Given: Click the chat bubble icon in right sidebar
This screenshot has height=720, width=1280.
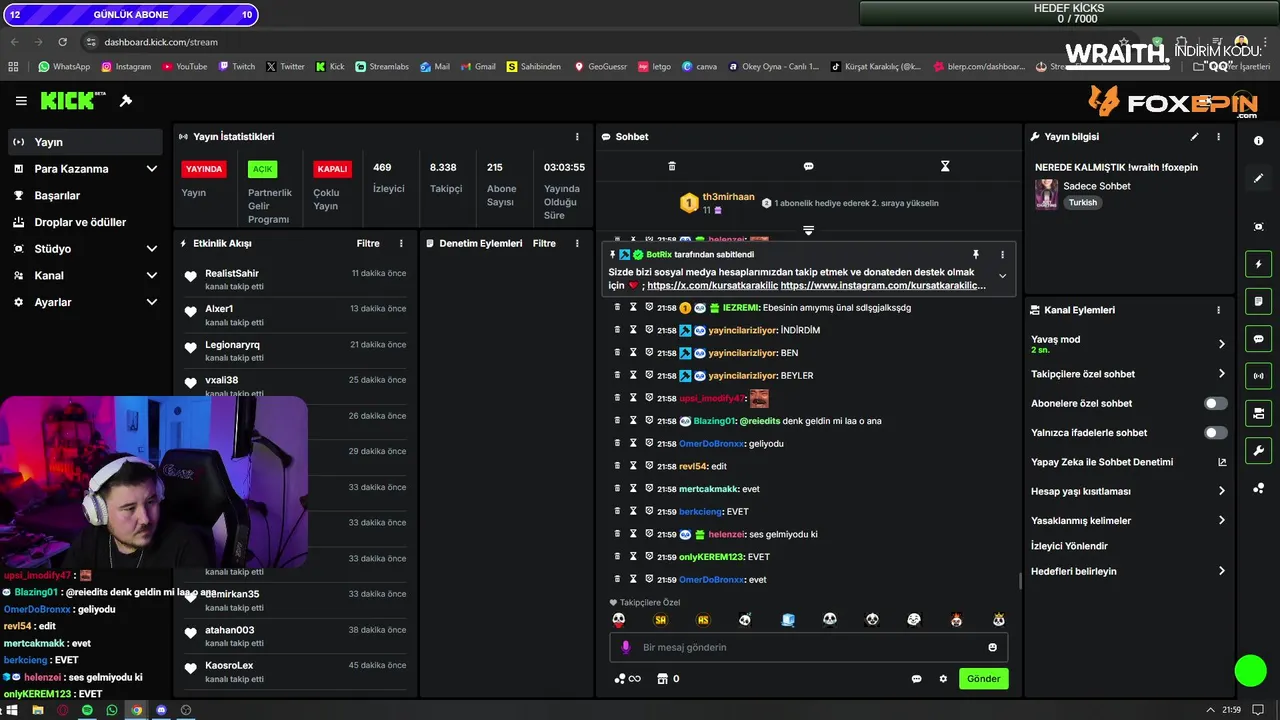Looking at the screenshot, I should point(1258,339).
